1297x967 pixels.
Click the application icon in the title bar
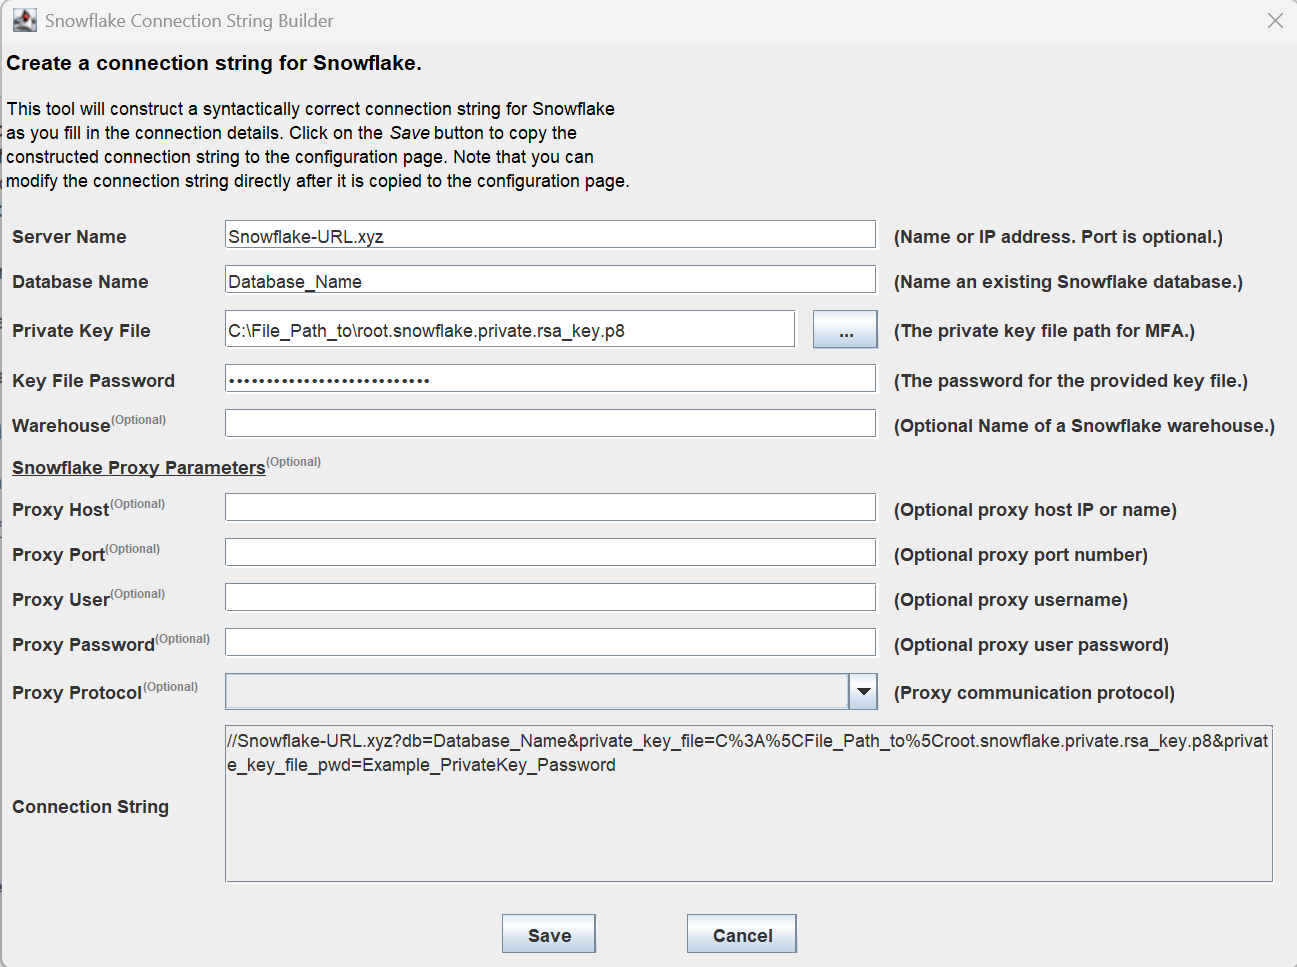tap(24, 20)
